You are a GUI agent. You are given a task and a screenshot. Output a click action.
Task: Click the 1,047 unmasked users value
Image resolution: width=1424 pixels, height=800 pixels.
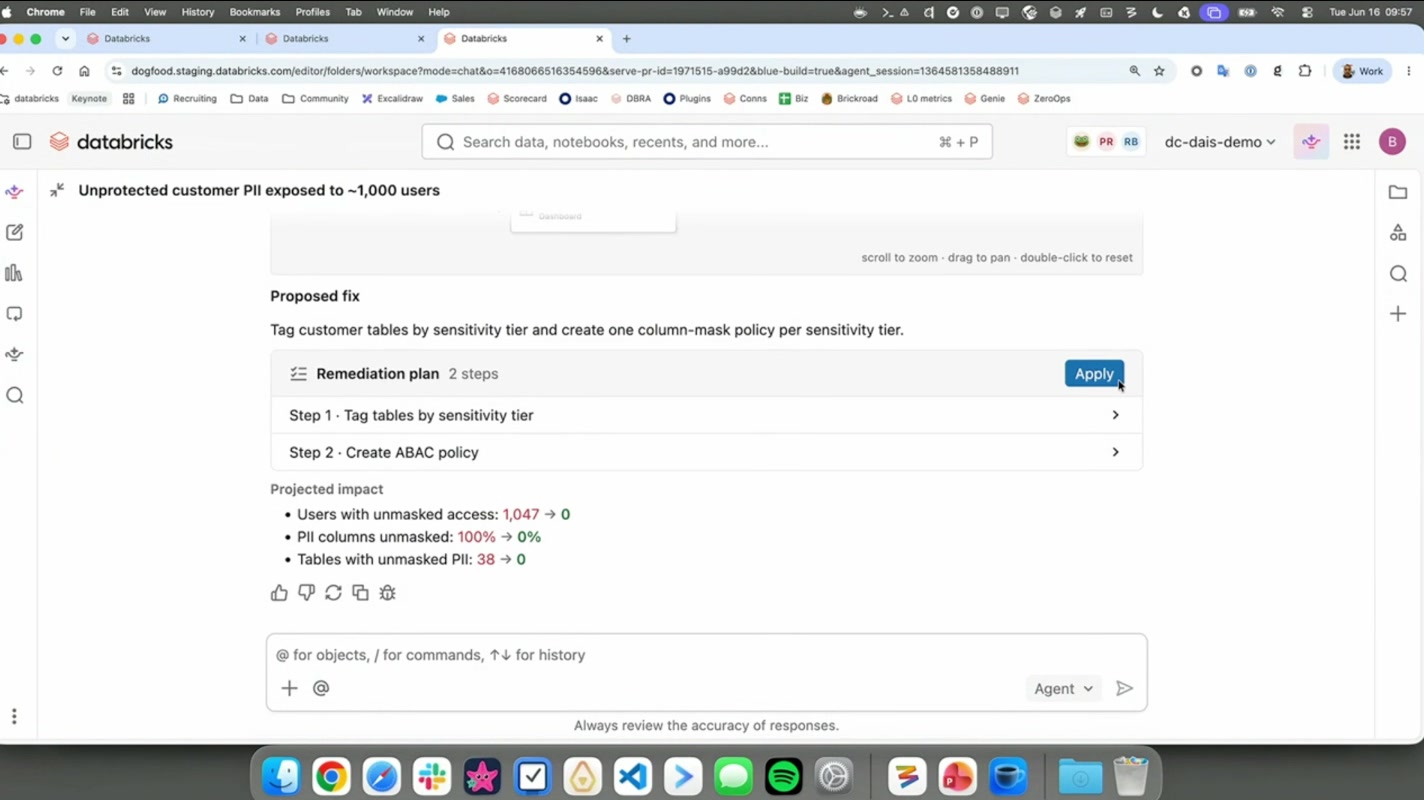coord(521,514)
